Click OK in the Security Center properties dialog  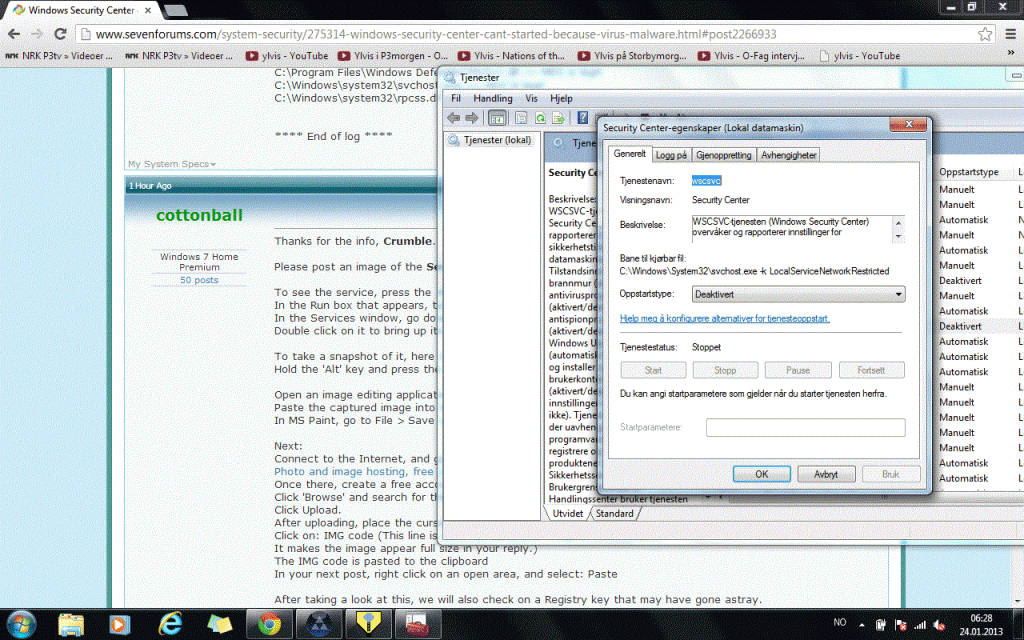coord(761,474)
